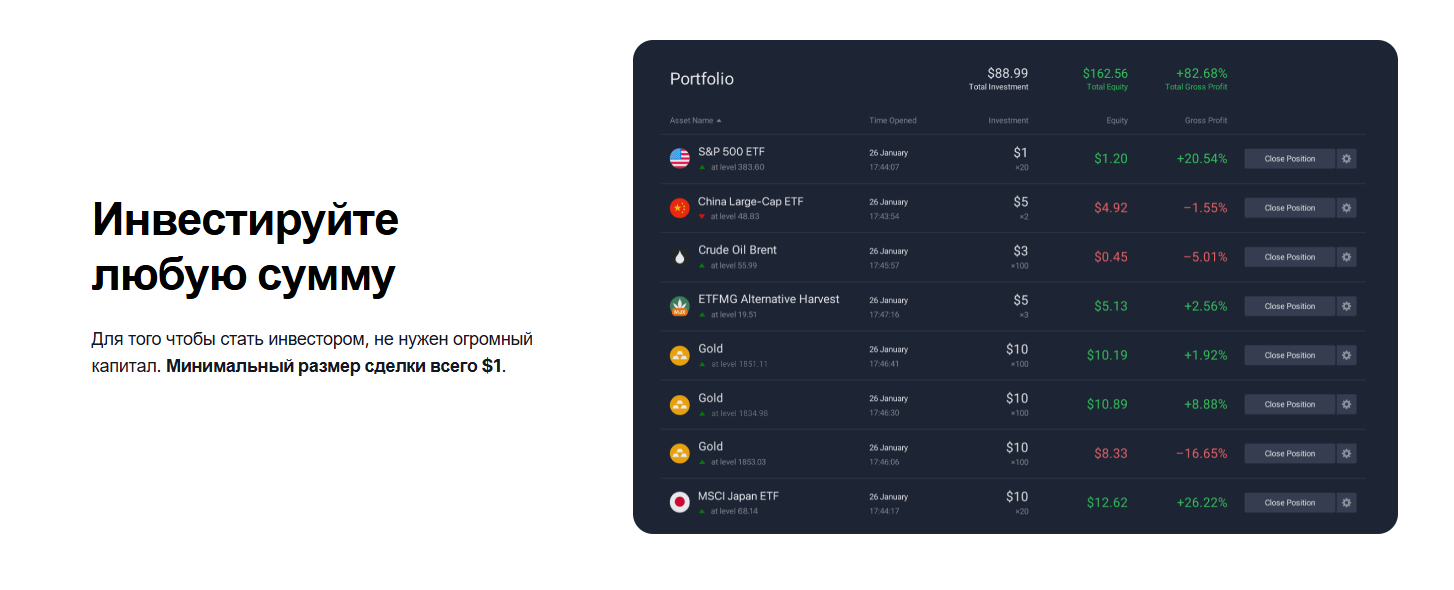This screenshot has width=1454, height=590.
Task: Click the US flag icon for S&P 500 ETF
Action: click(x=680, y=158)
